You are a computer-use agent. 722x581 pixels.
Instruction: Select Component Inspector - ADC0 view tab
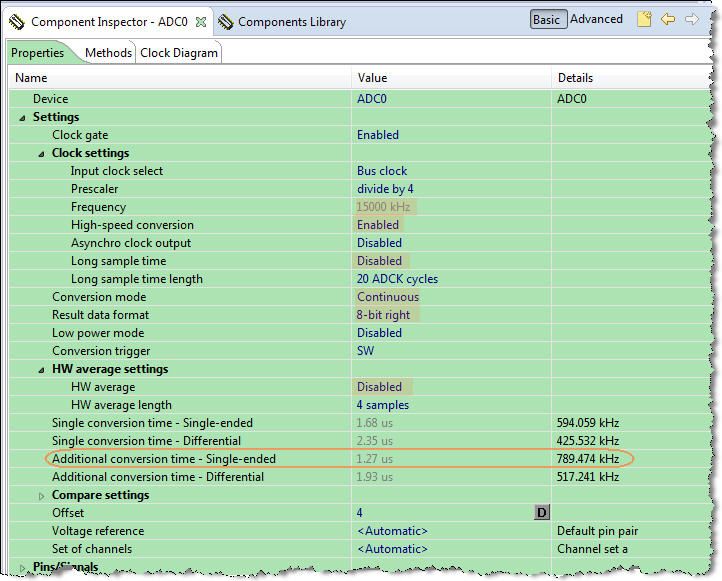click(x=109, y=22)
